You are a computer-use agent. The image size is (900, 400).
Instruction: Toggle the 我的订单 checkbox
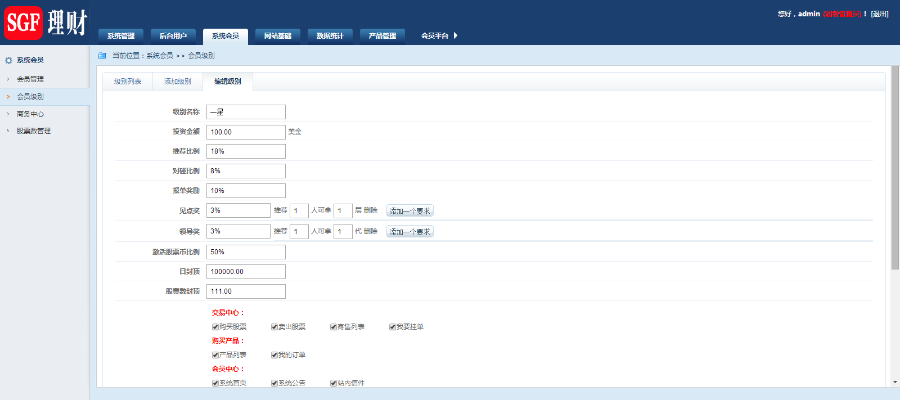274,355
